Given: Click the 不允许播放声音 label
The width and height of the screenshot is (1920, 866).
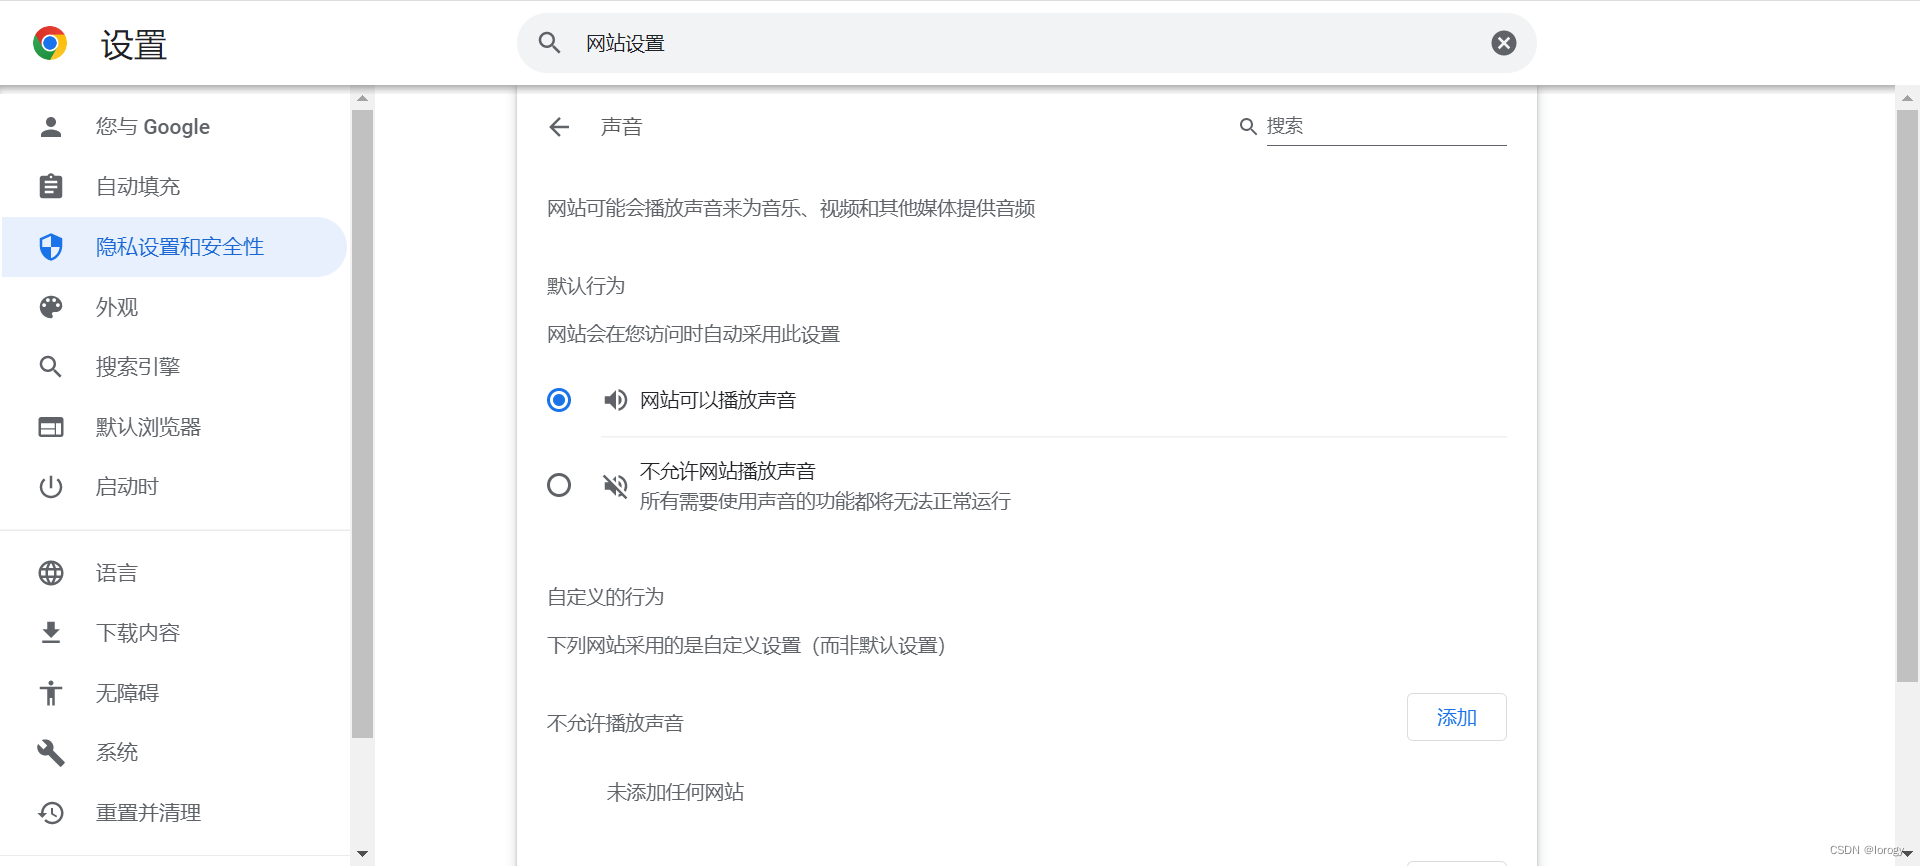Looking at the screenshot, I should 615,723.
